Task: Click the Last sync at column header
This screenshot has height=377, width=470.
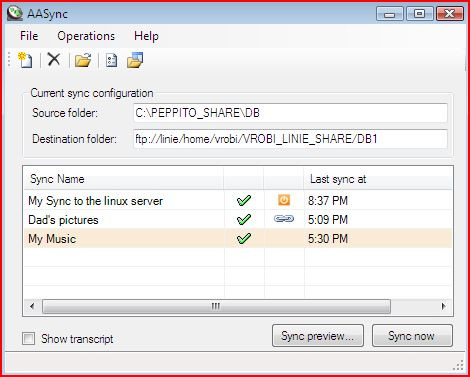Action: coord(378,179)
